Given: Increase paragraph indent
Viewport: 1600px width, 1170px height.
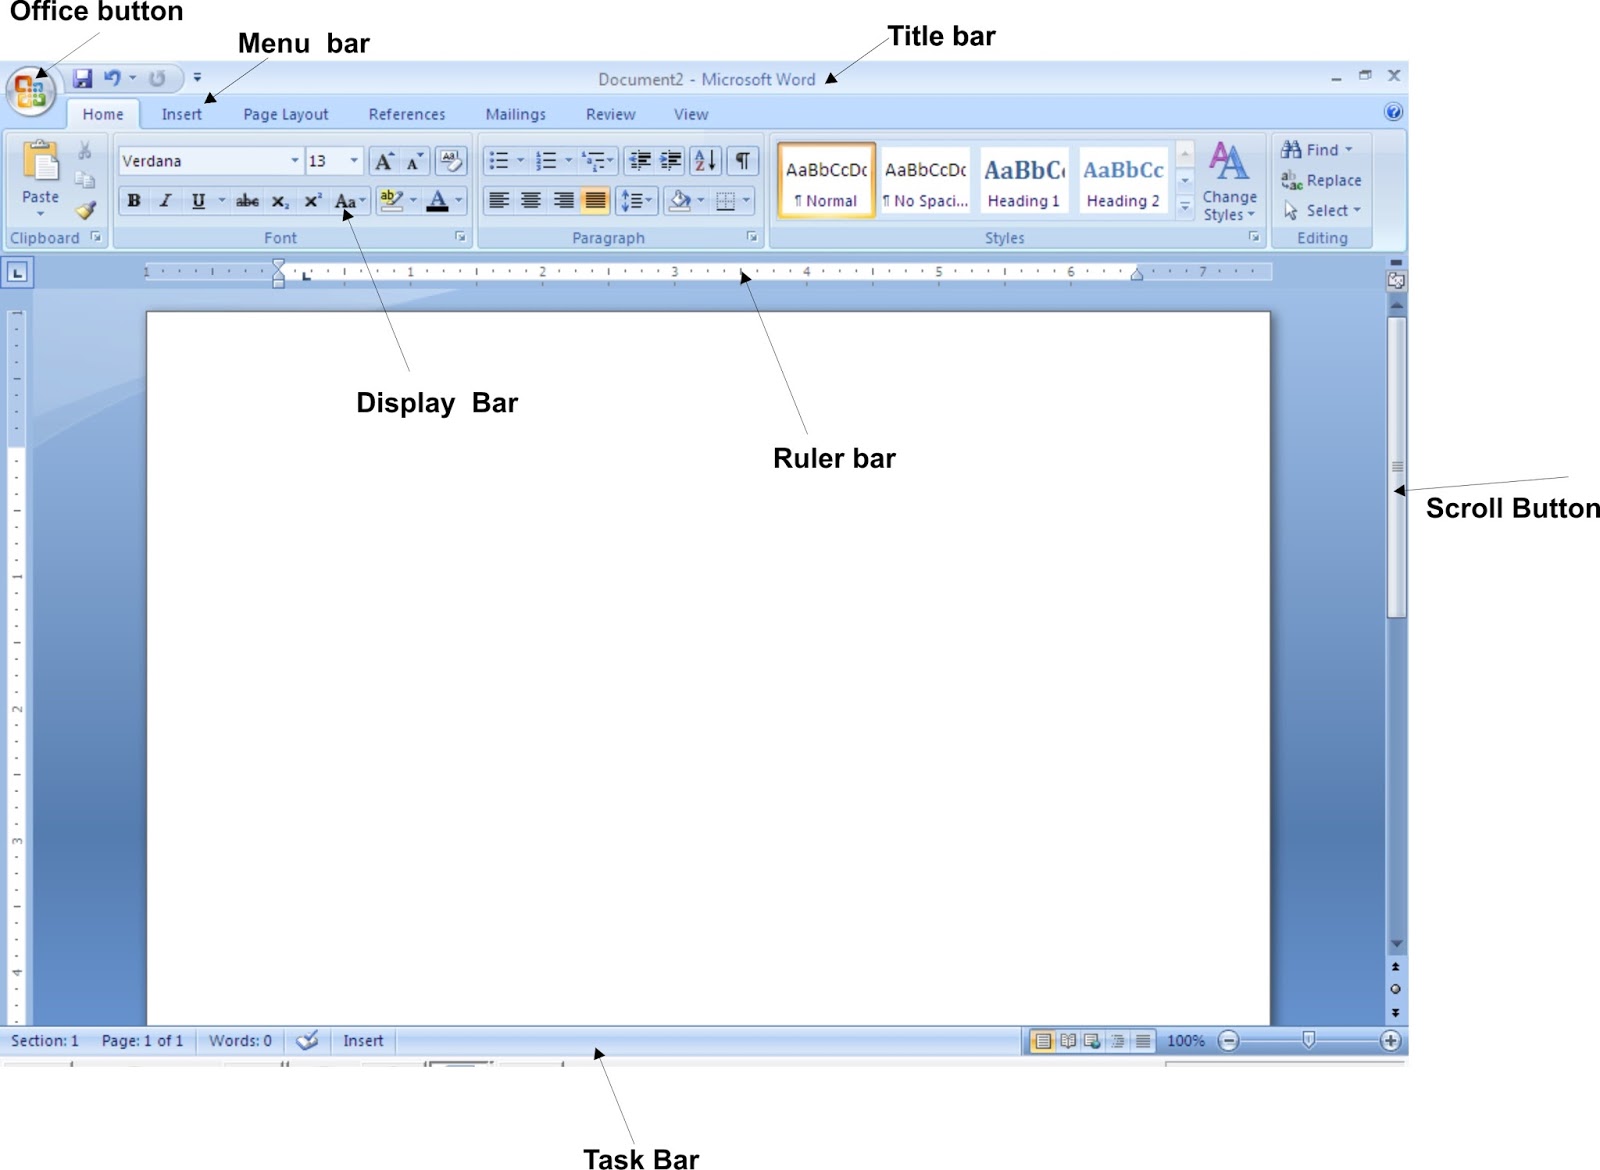Looking at the screenshot, I should click(671, 161).
